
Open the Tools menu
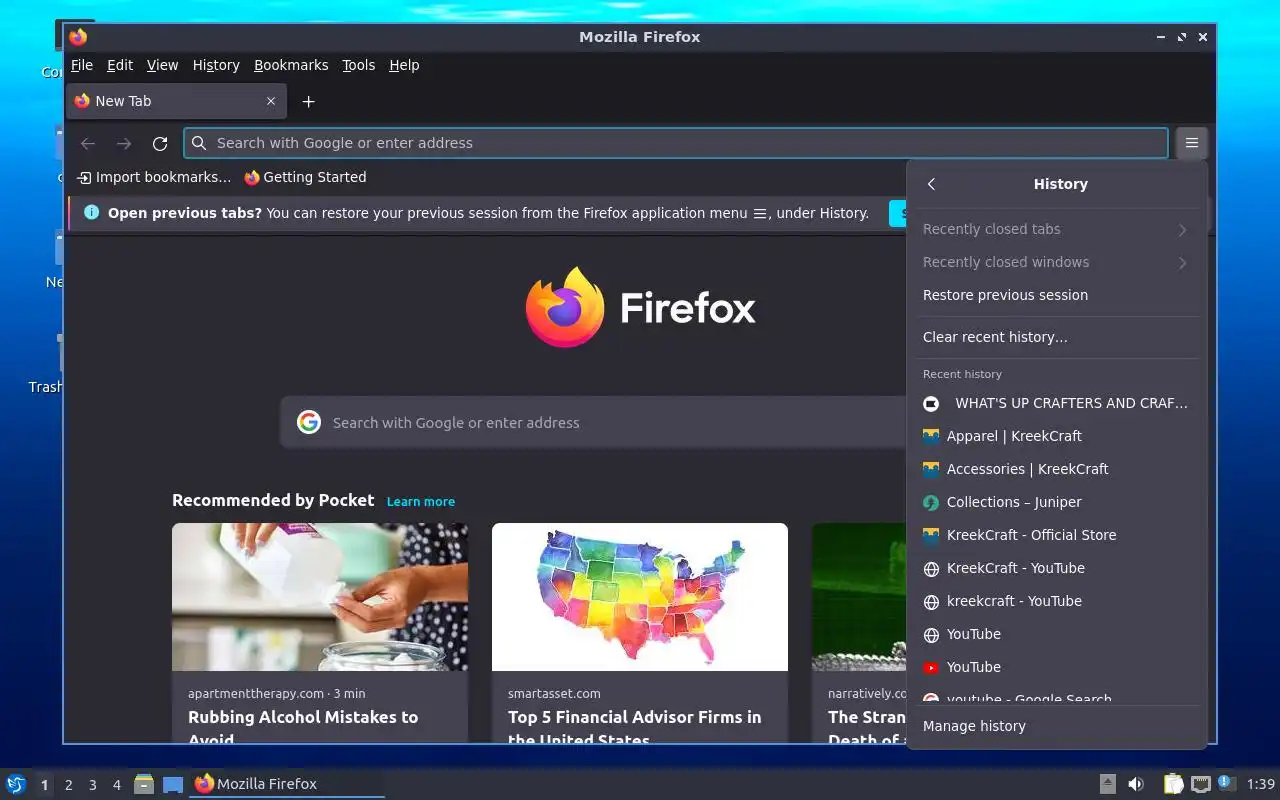[359, 65]
